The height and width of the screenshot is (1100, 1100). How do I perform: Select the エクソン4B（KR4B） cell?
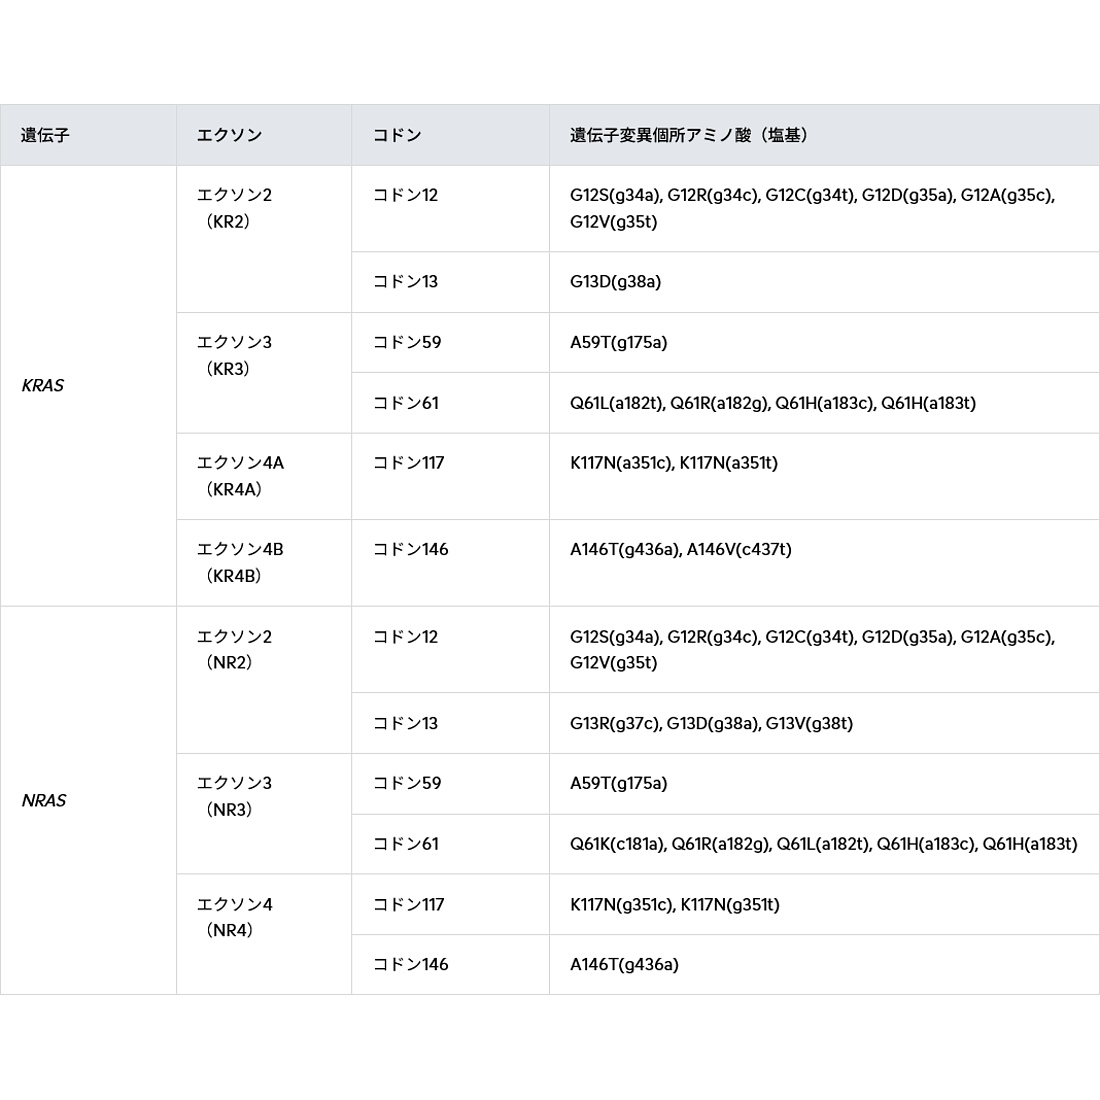pyautogui.click(x=264, y=563)
